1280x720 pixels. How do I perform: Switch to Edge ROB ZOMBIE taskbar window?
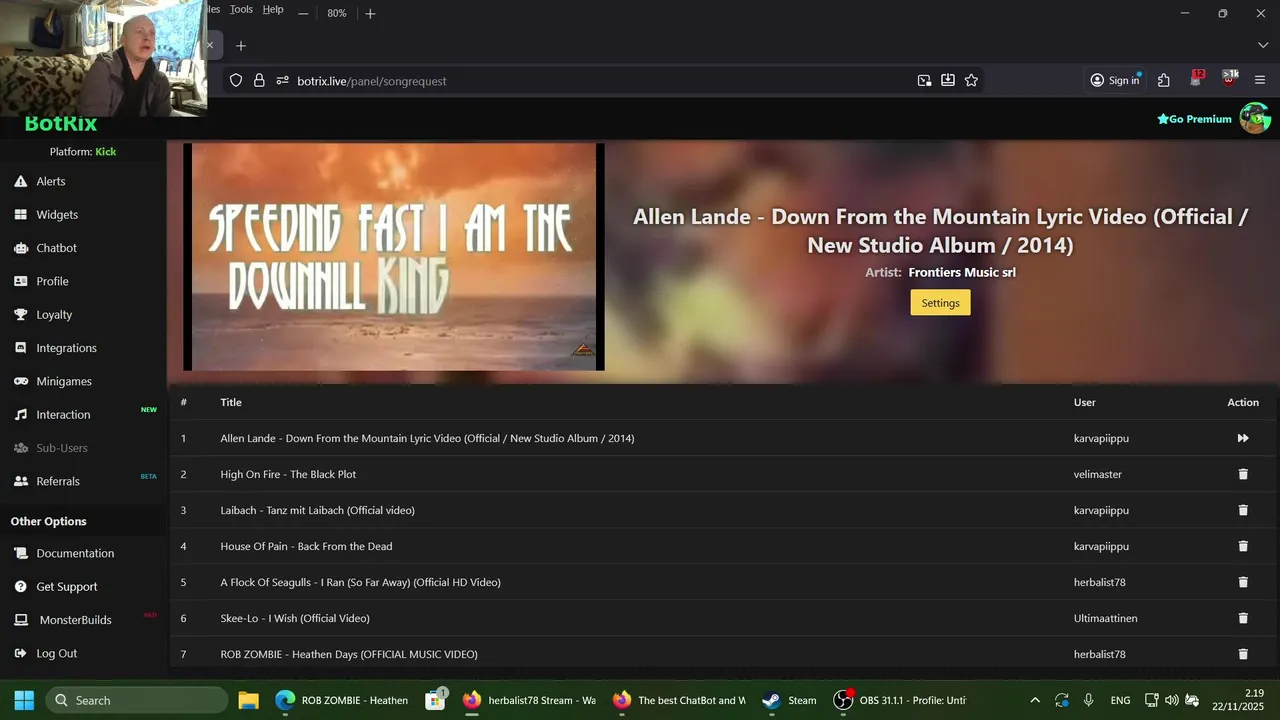coord(343,700)
